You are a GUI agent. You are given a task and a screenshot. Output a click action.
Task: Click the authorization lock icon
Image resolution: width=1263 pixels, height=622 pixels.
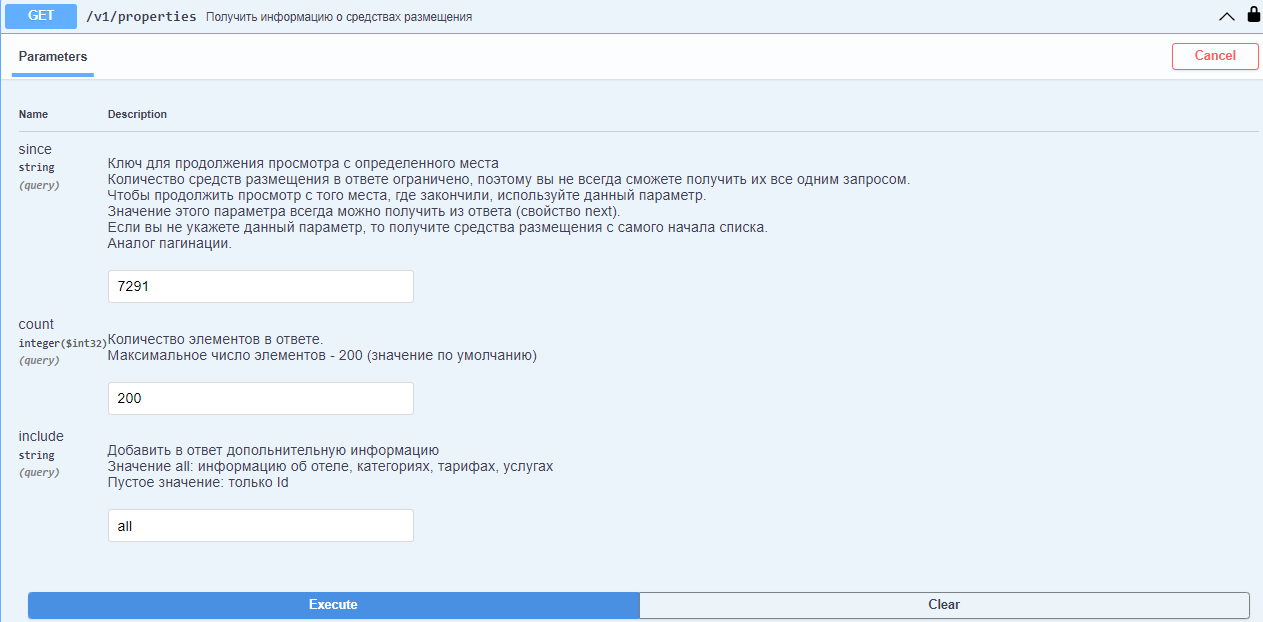1254,15
